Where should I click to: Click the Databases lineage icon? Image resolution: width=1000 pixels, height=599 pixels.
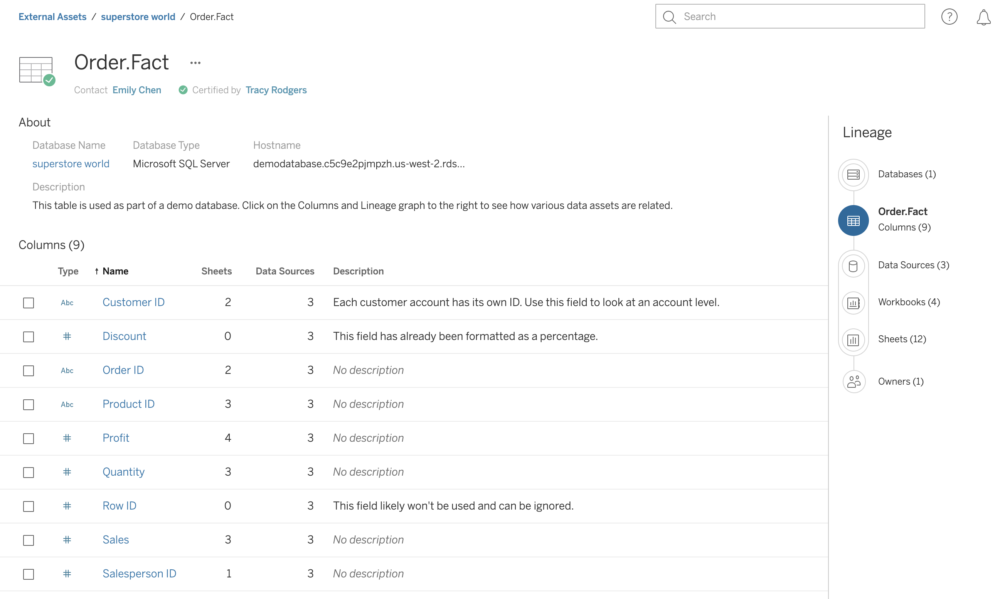tap(853, 174)
